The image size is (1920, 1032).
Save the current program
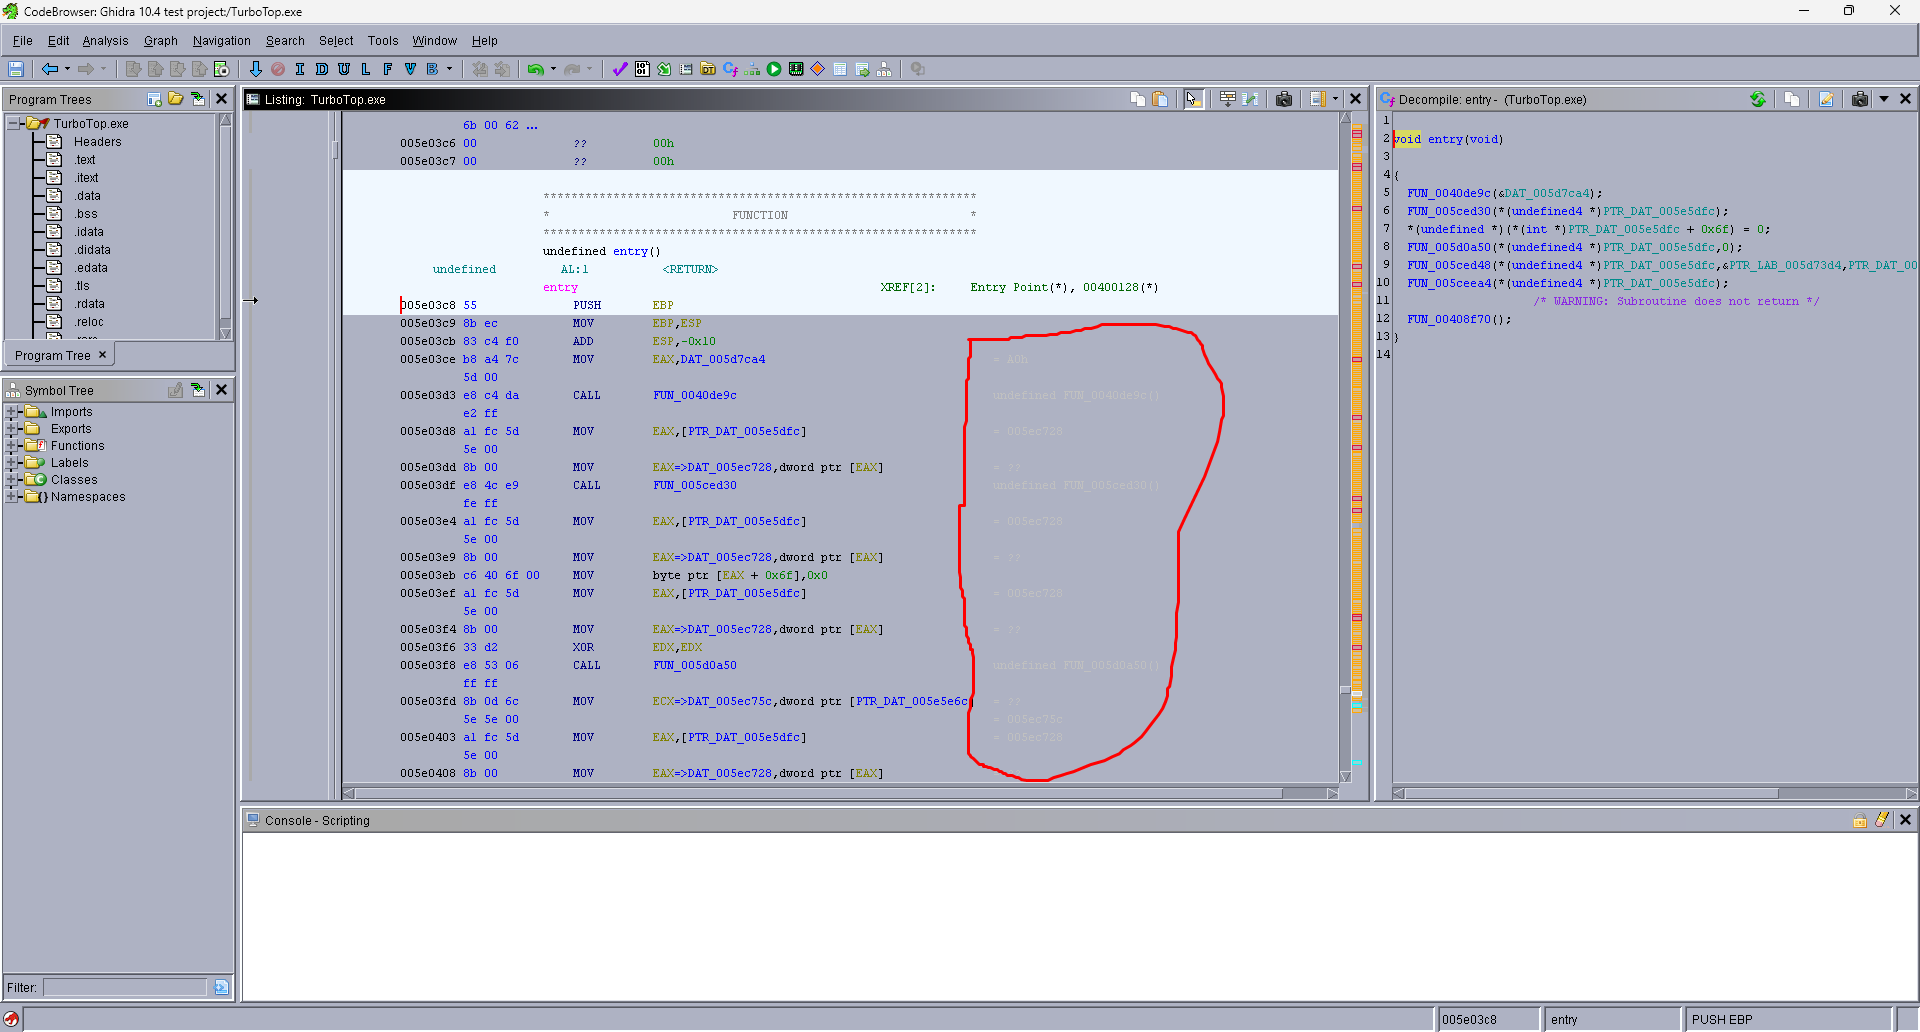coord(16,69)
